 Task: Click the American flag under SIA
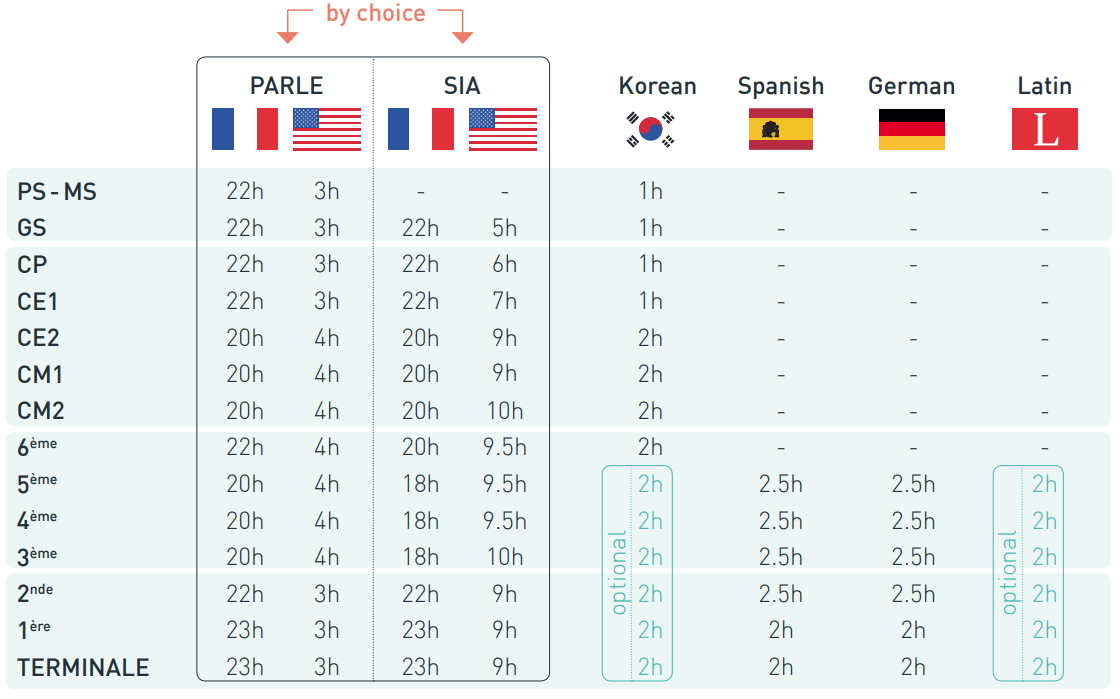503,129
